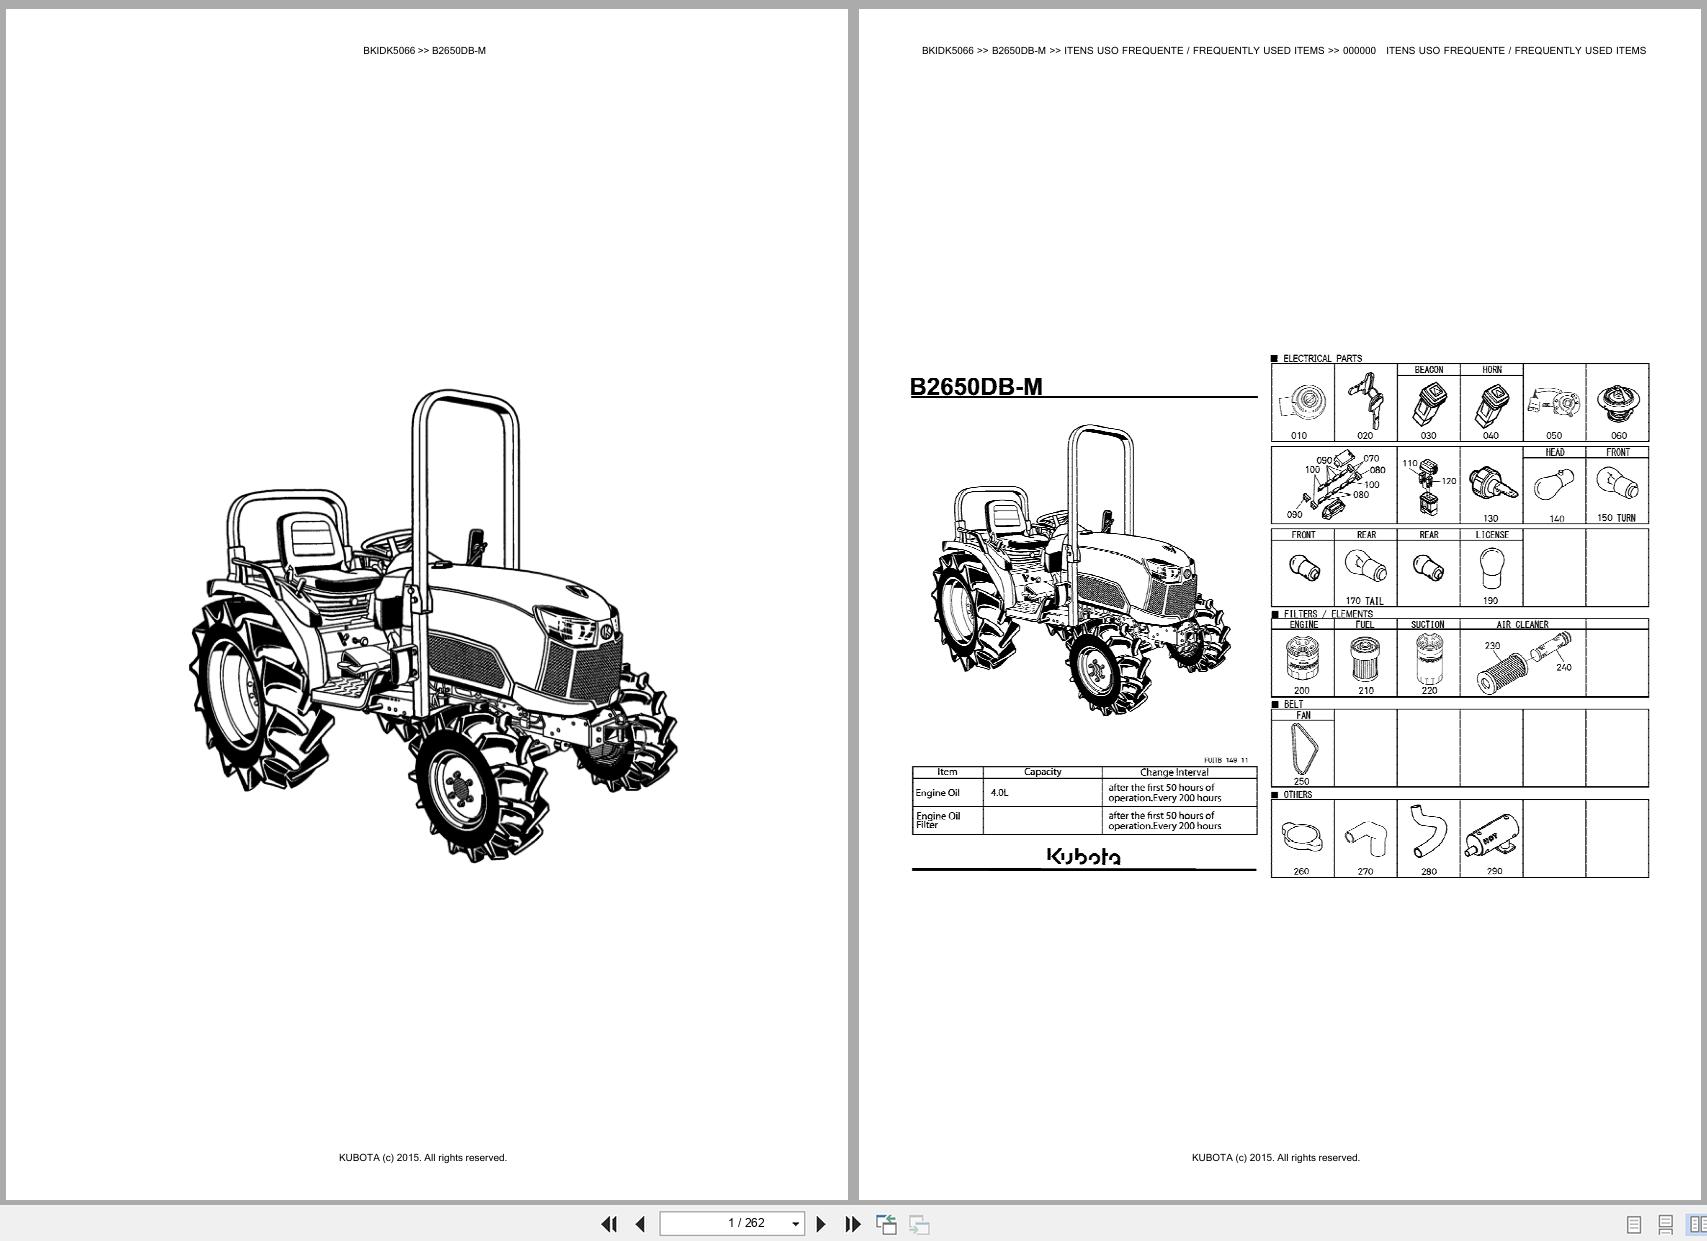Click the BELT section label
The height and width of the screenshot is (1241, 1707).
[1293, 704]
